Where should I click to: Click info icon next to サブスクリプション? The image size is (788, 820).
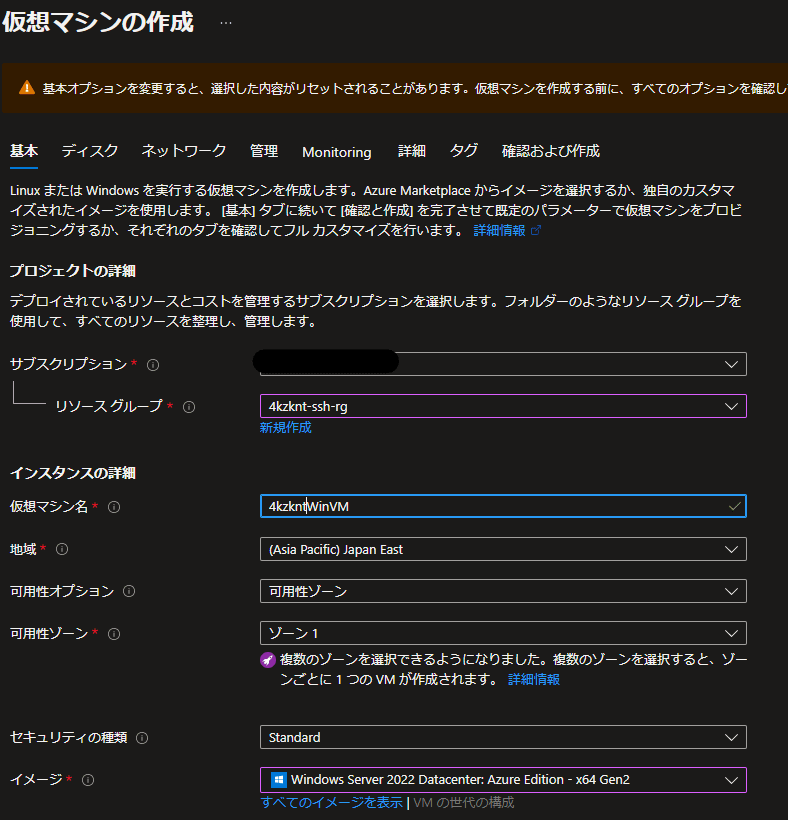(x=153, y=365)
